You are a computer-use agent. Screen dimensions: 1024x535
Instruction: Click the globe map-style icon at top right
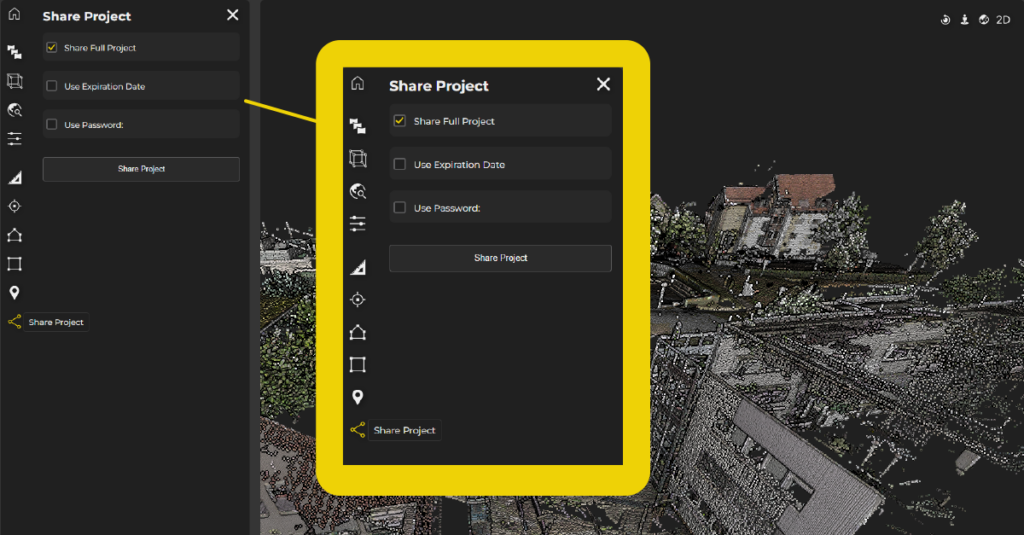[984, 20]
